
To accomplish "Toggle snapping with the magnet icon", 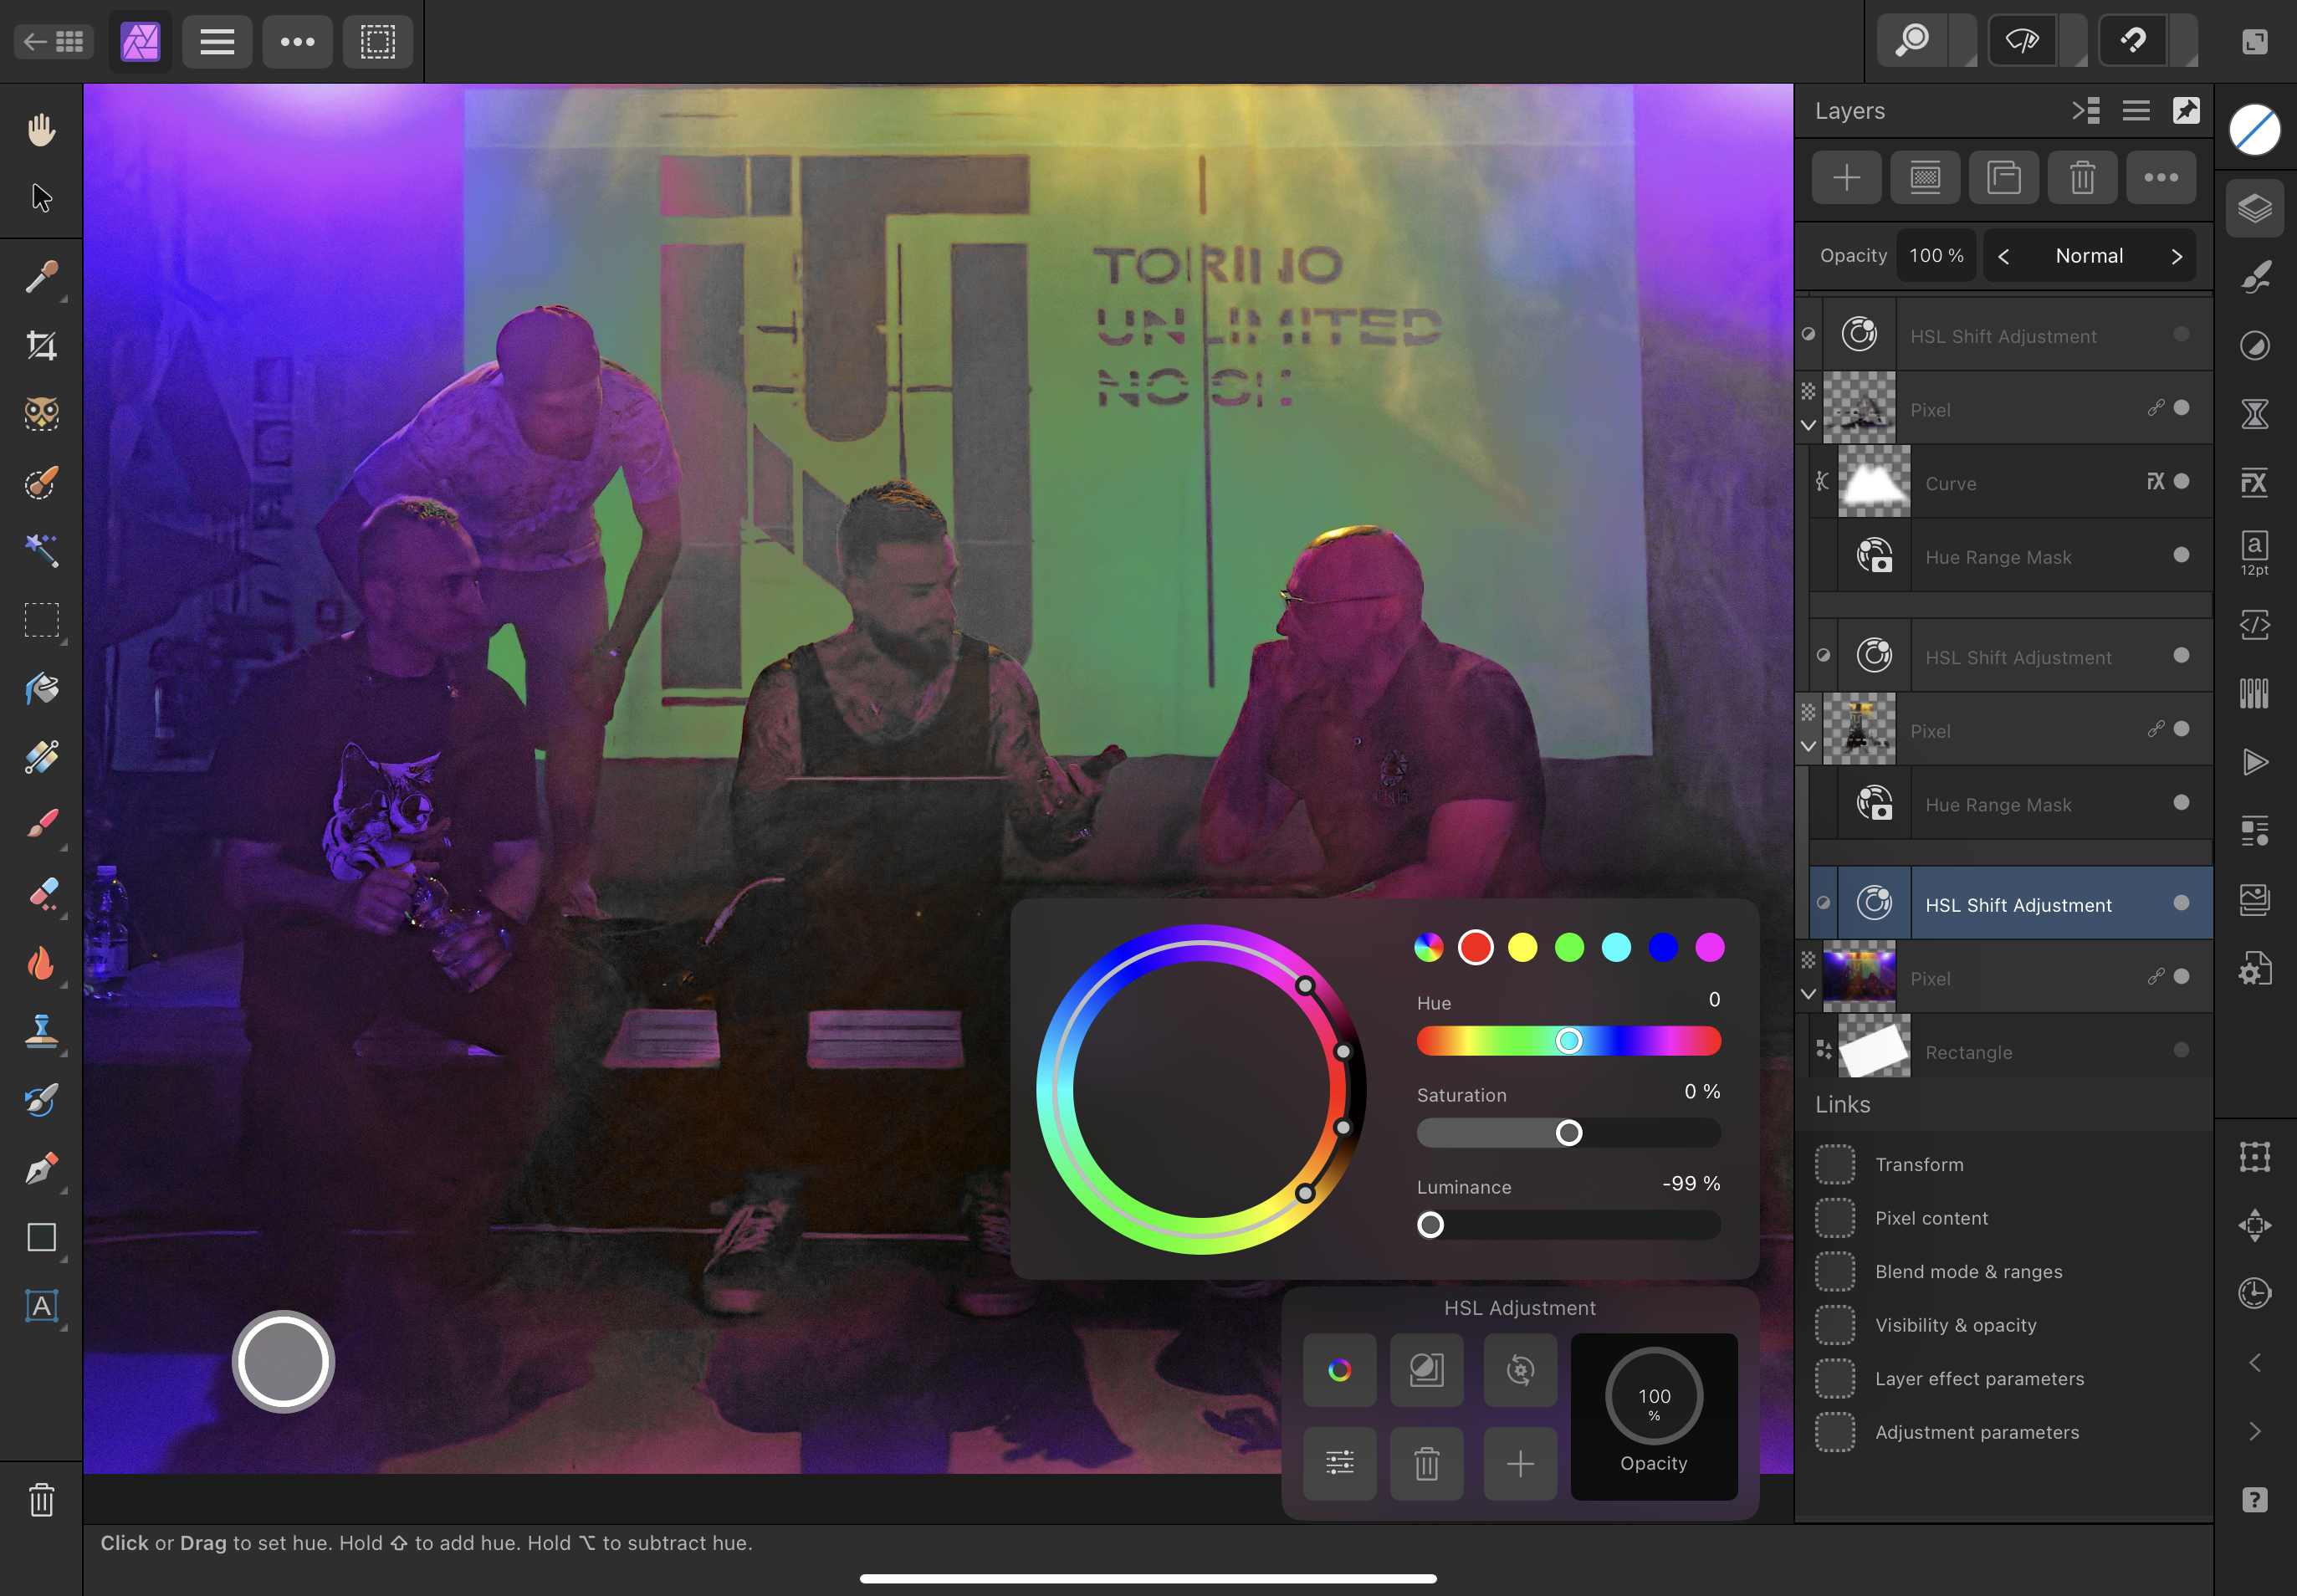I will point(2134,41).
